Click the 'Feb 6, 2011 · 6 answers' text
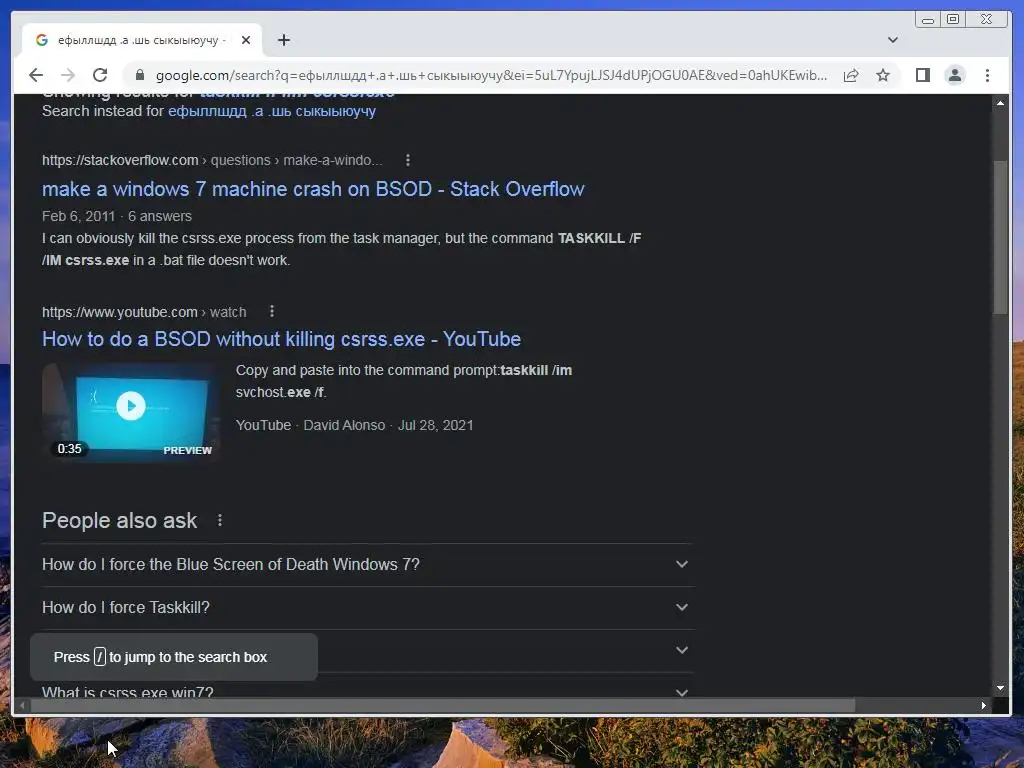This screenshot has height=768, width=1024. 117,216
